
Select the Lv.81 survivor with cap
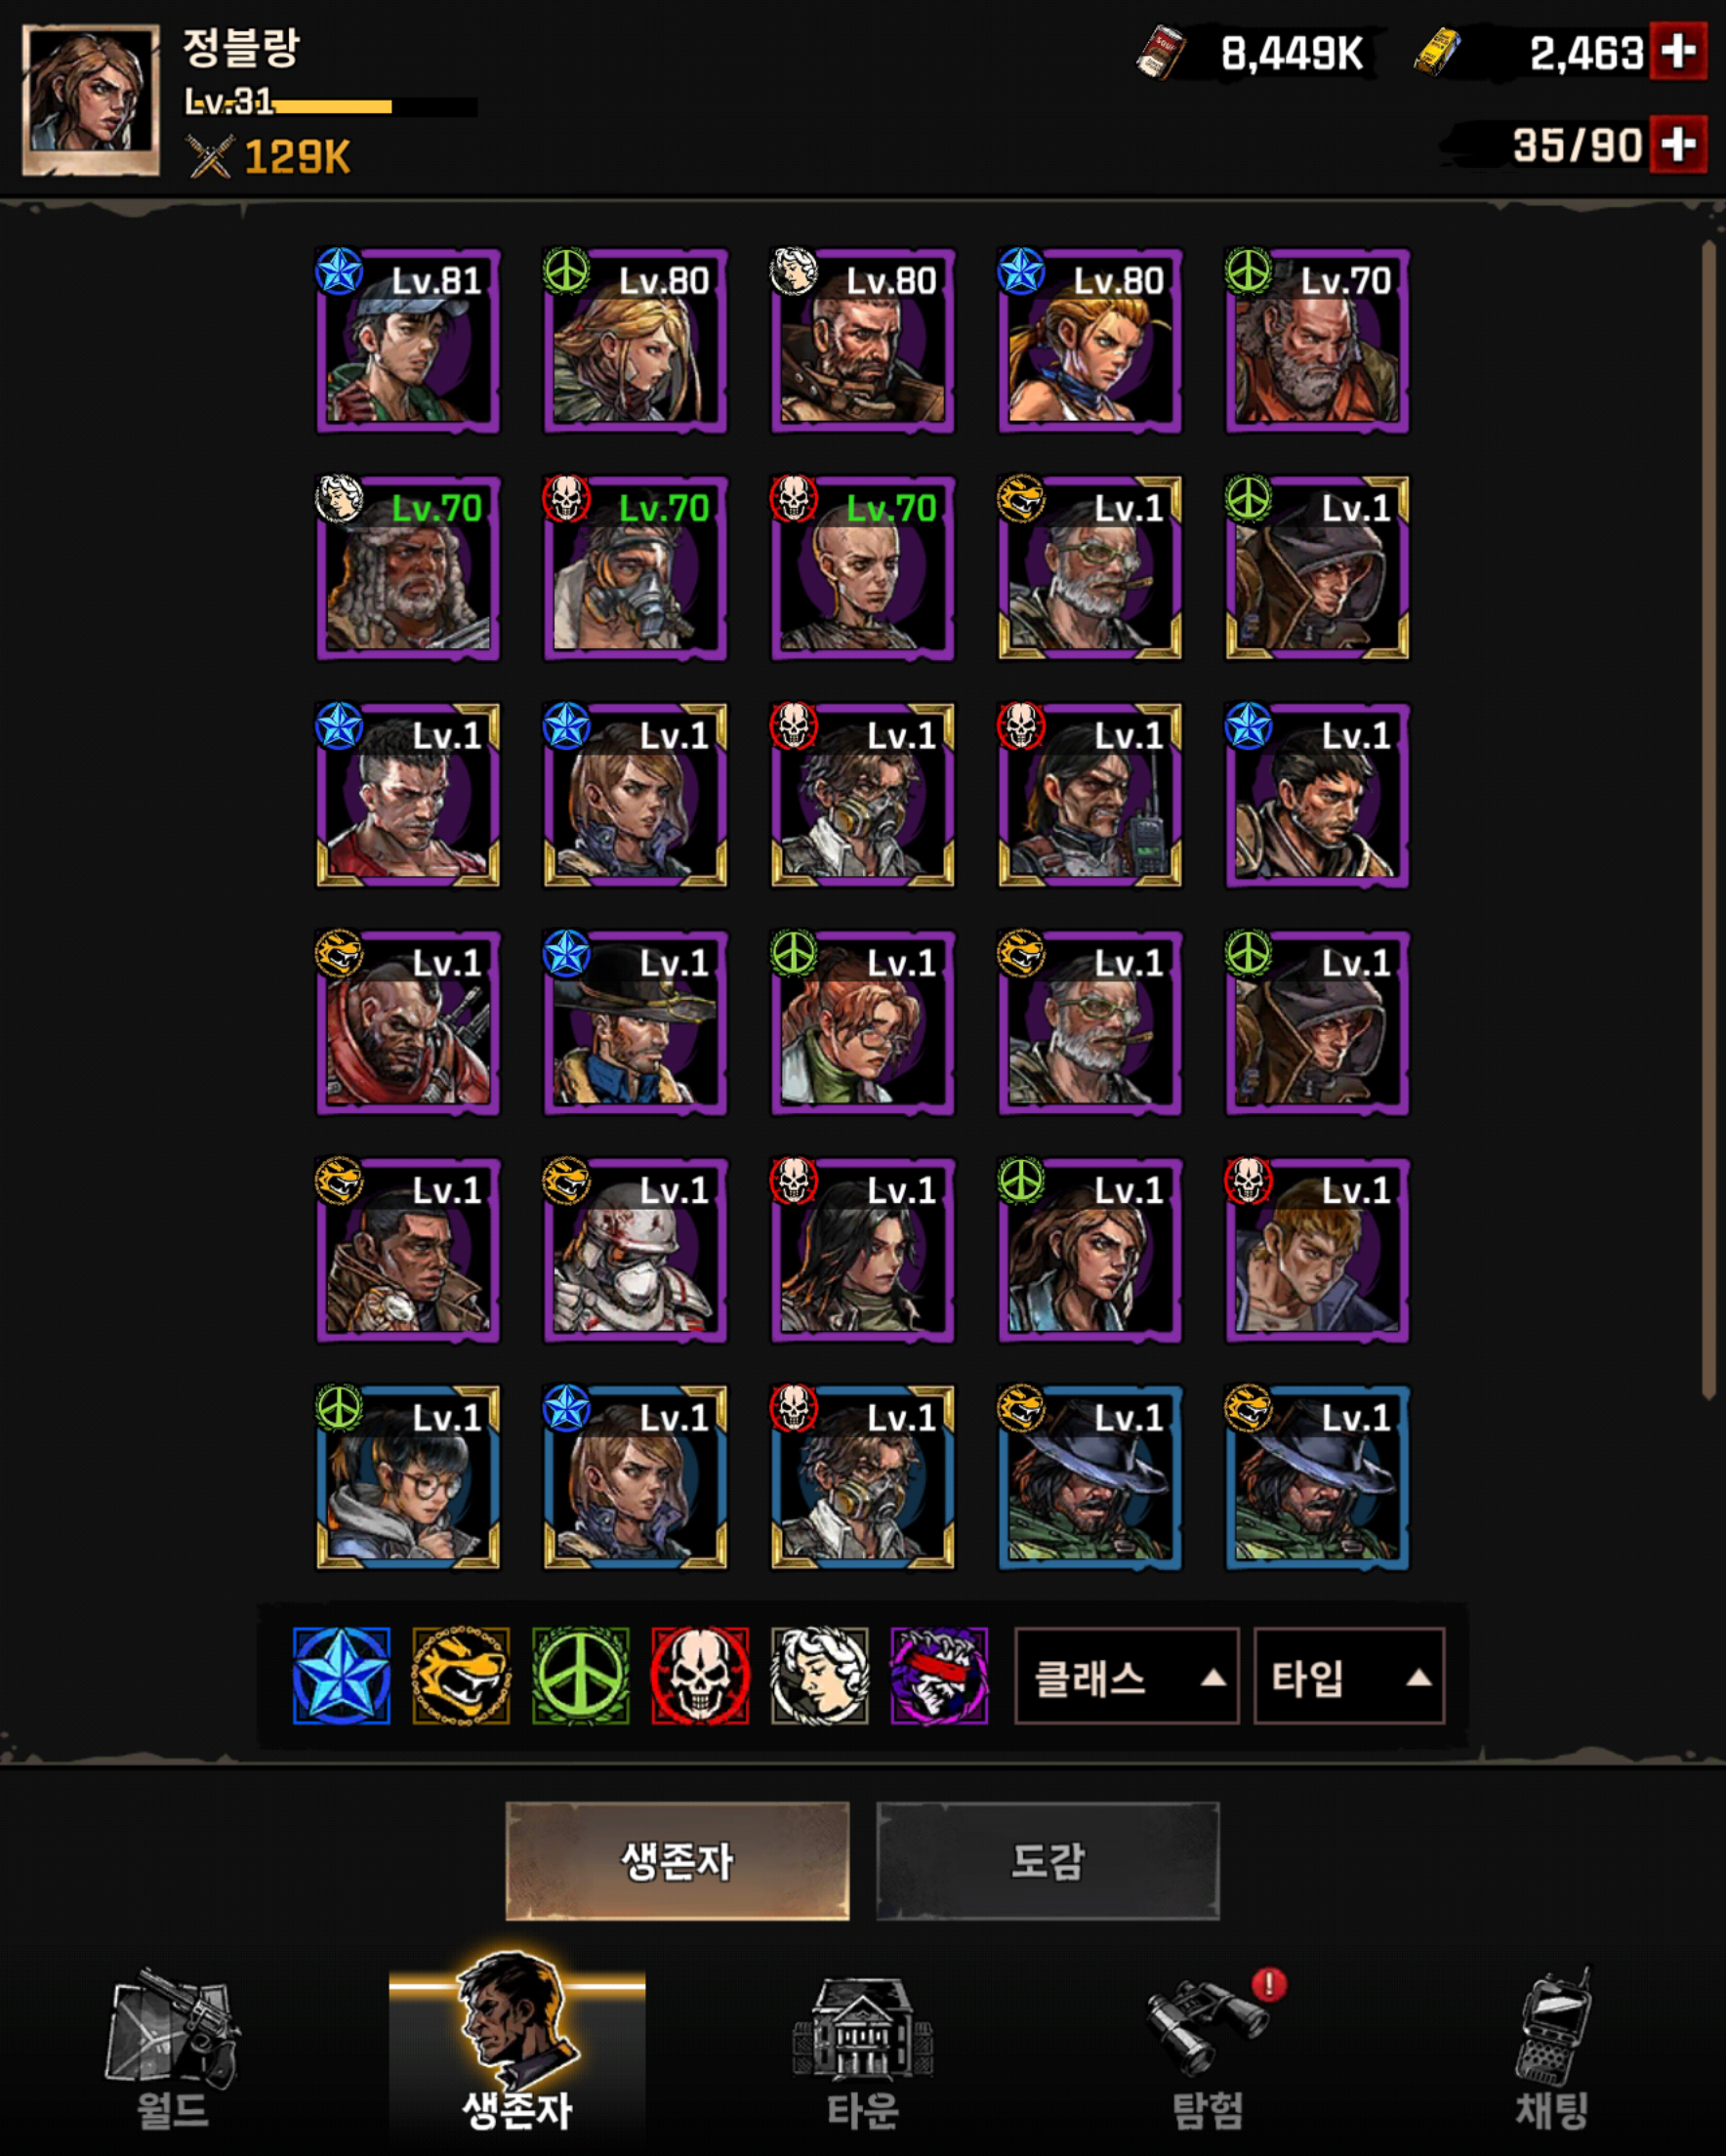(408, 340)
